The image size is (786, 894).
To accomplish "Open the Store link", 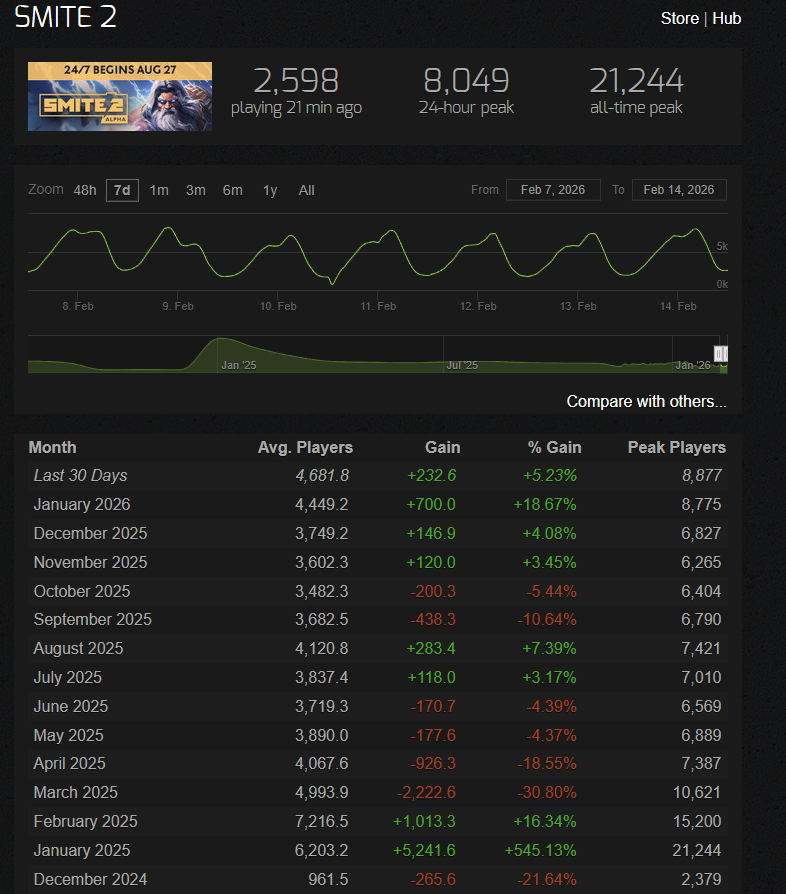I will (679, 18).
